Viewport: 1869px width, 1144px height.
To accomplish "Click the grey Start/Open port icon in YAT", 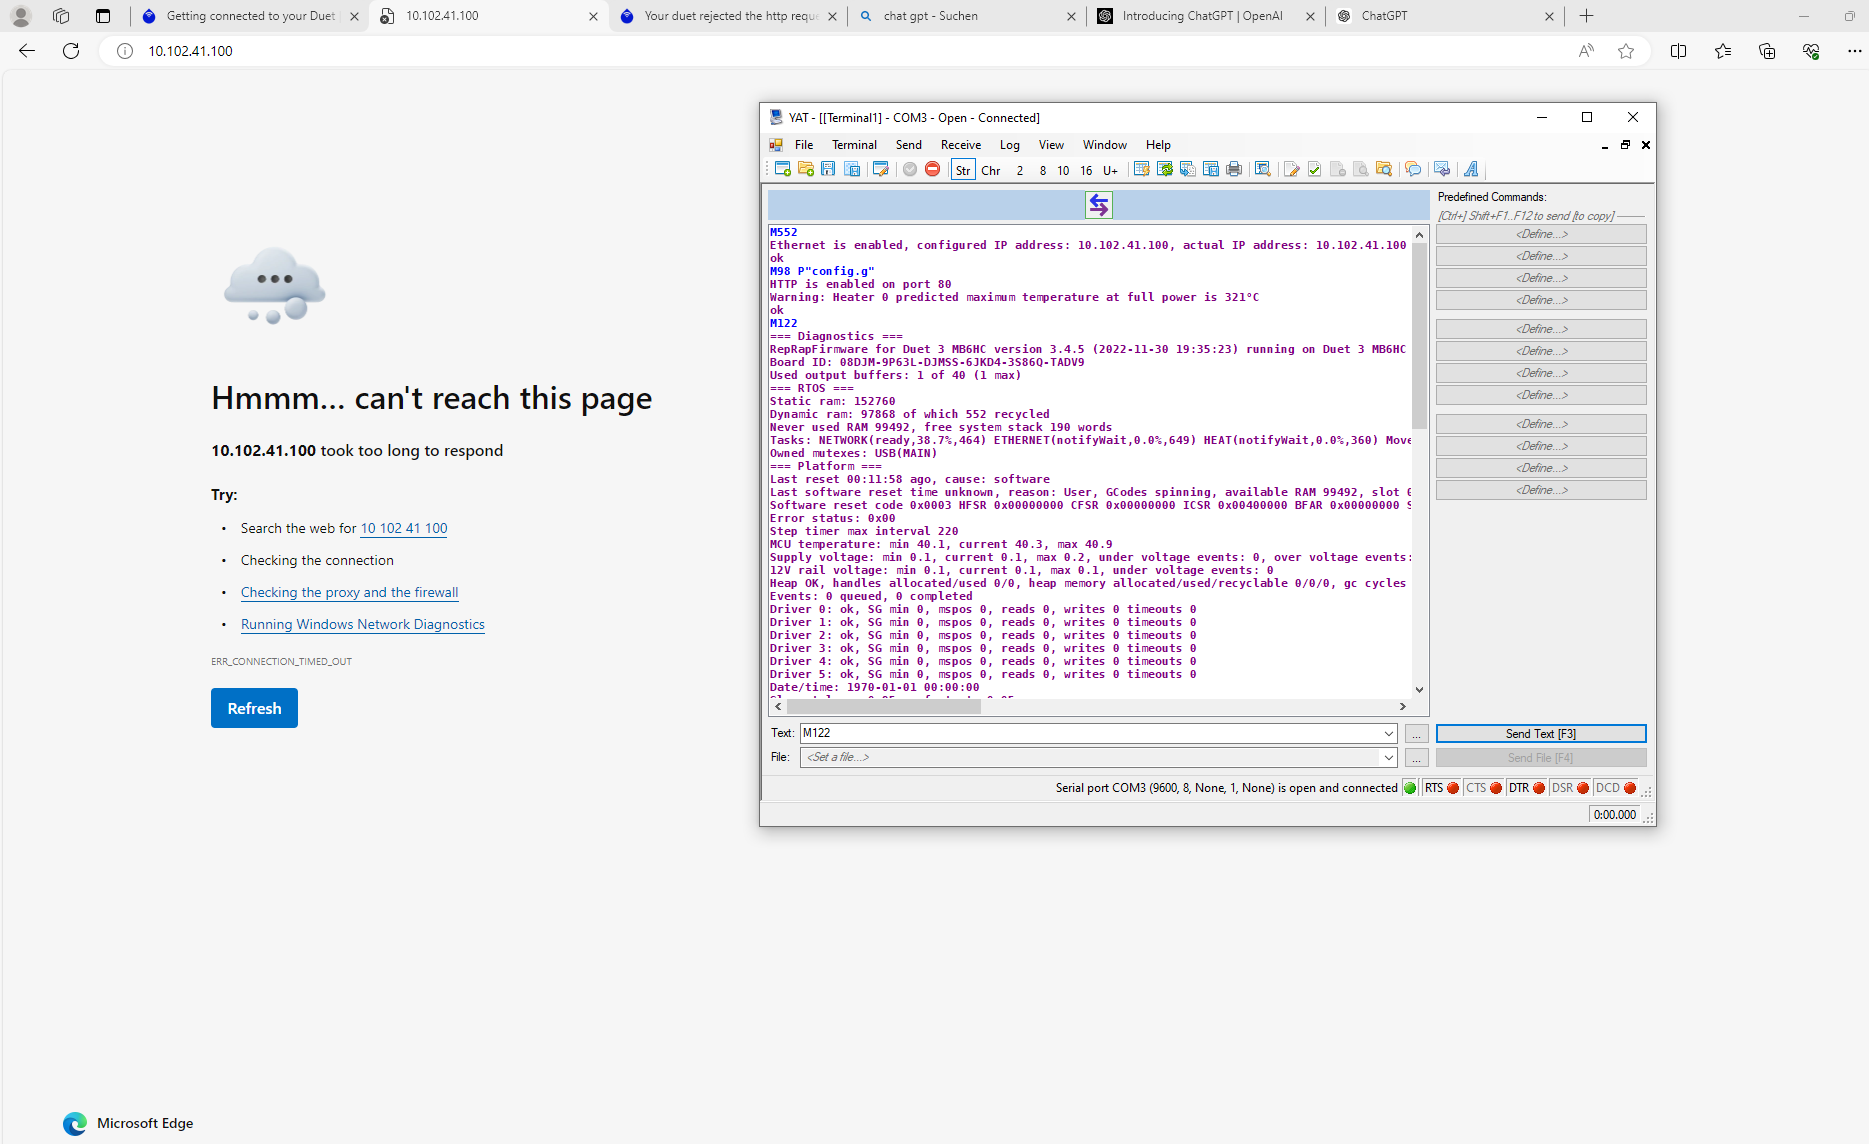I will (x=910, y=169).
